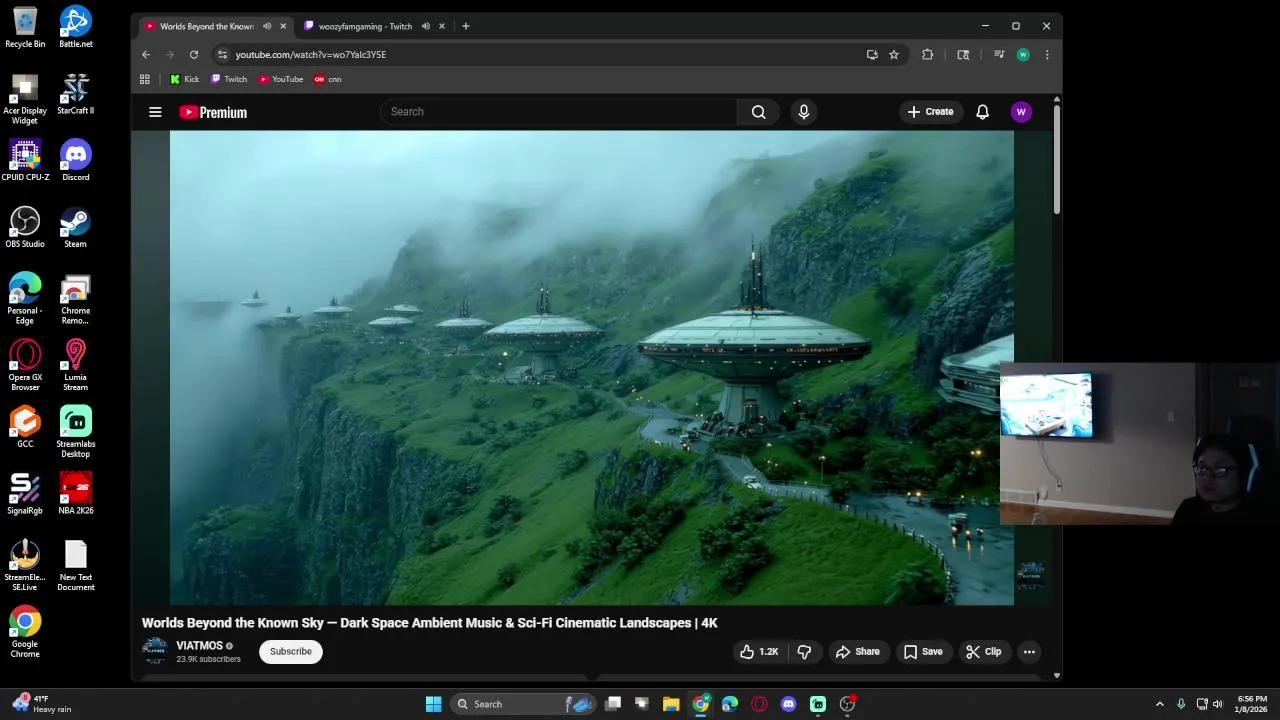Screen dimensions: 1280x720
Task: Mute the YouTube tab audio icon
Action: tap(267, 26)
